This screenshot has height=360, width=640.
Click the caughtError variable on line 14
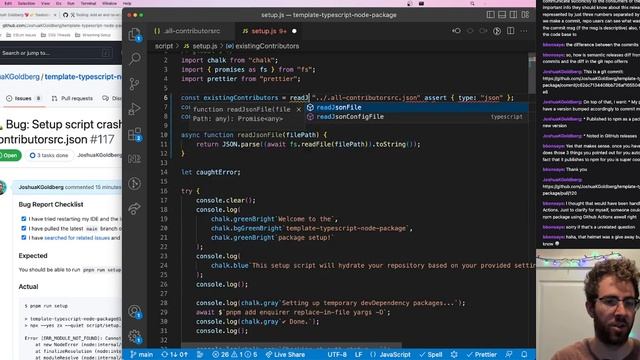pyautogui.click(x=218, y=172)
